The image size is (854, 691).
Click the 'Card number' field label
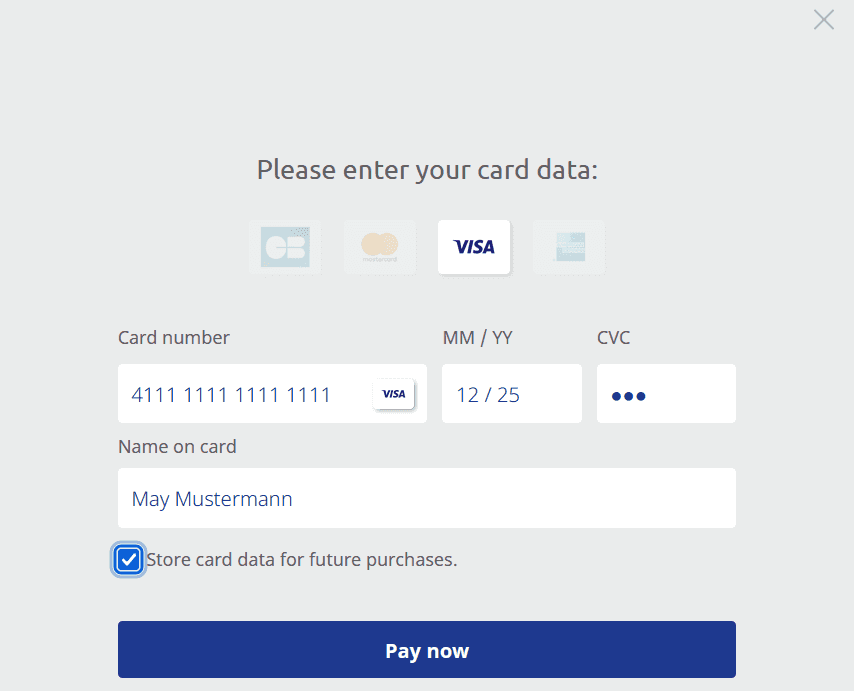(x=174, y=338)
